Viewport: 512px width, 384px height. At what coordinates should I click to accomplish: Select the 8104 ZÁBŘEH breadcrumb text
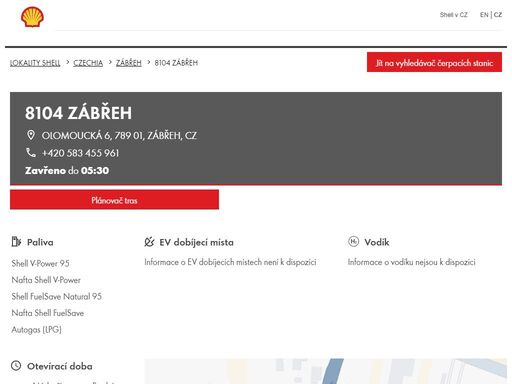[x=176, y=63]
